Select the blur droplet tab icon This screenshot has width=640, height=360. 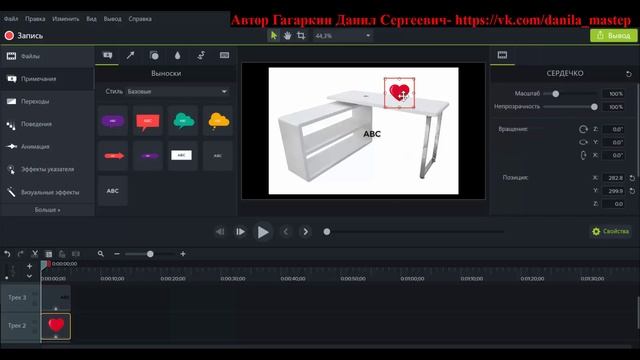(x=178, y=56)
